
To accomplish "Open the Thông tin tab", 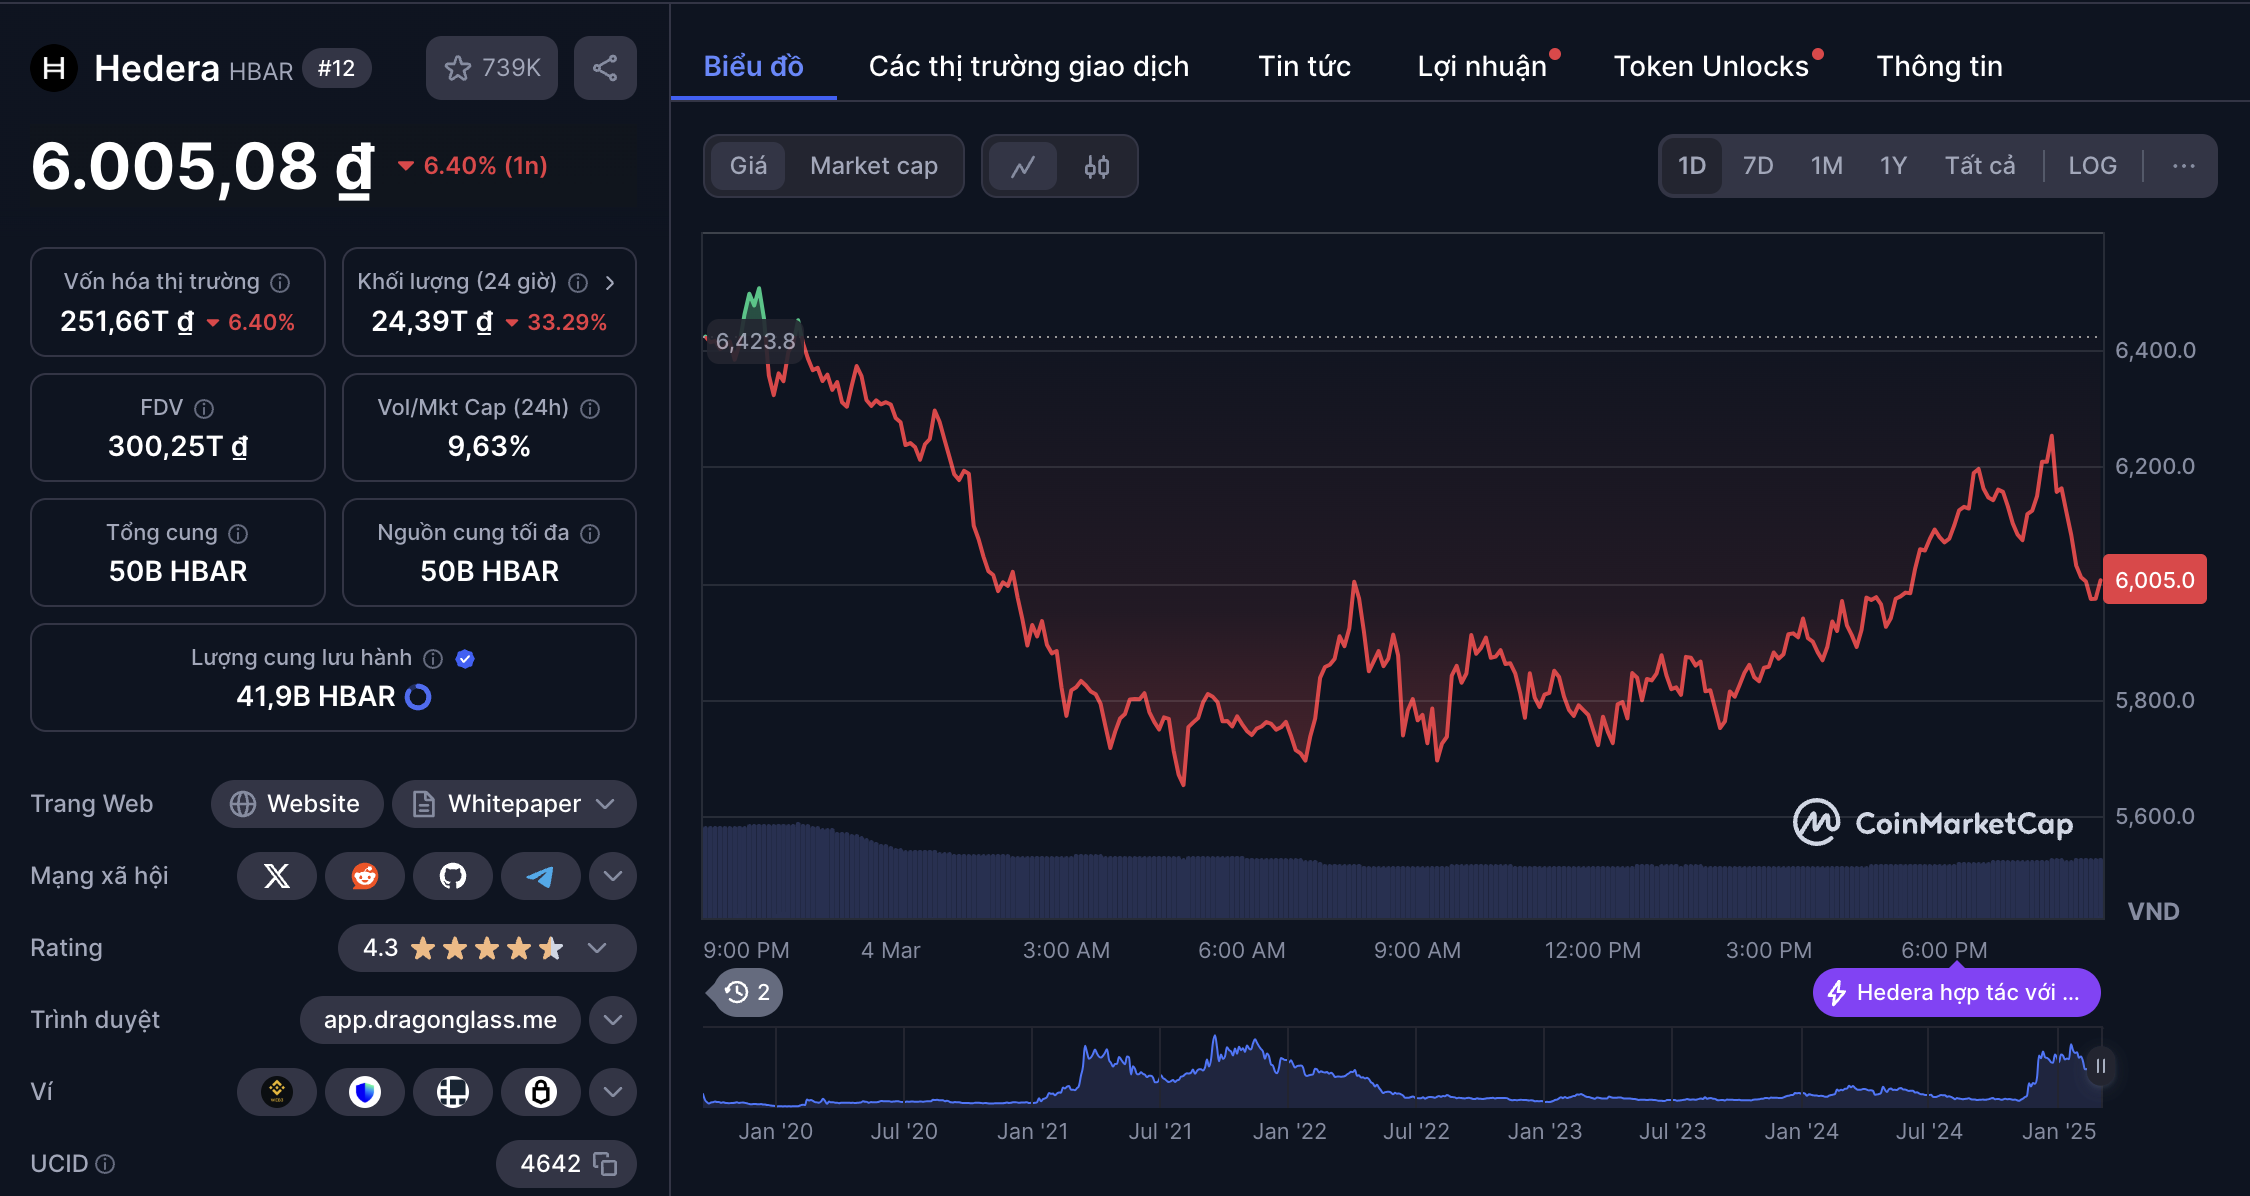I will [x=1940, y=66].
